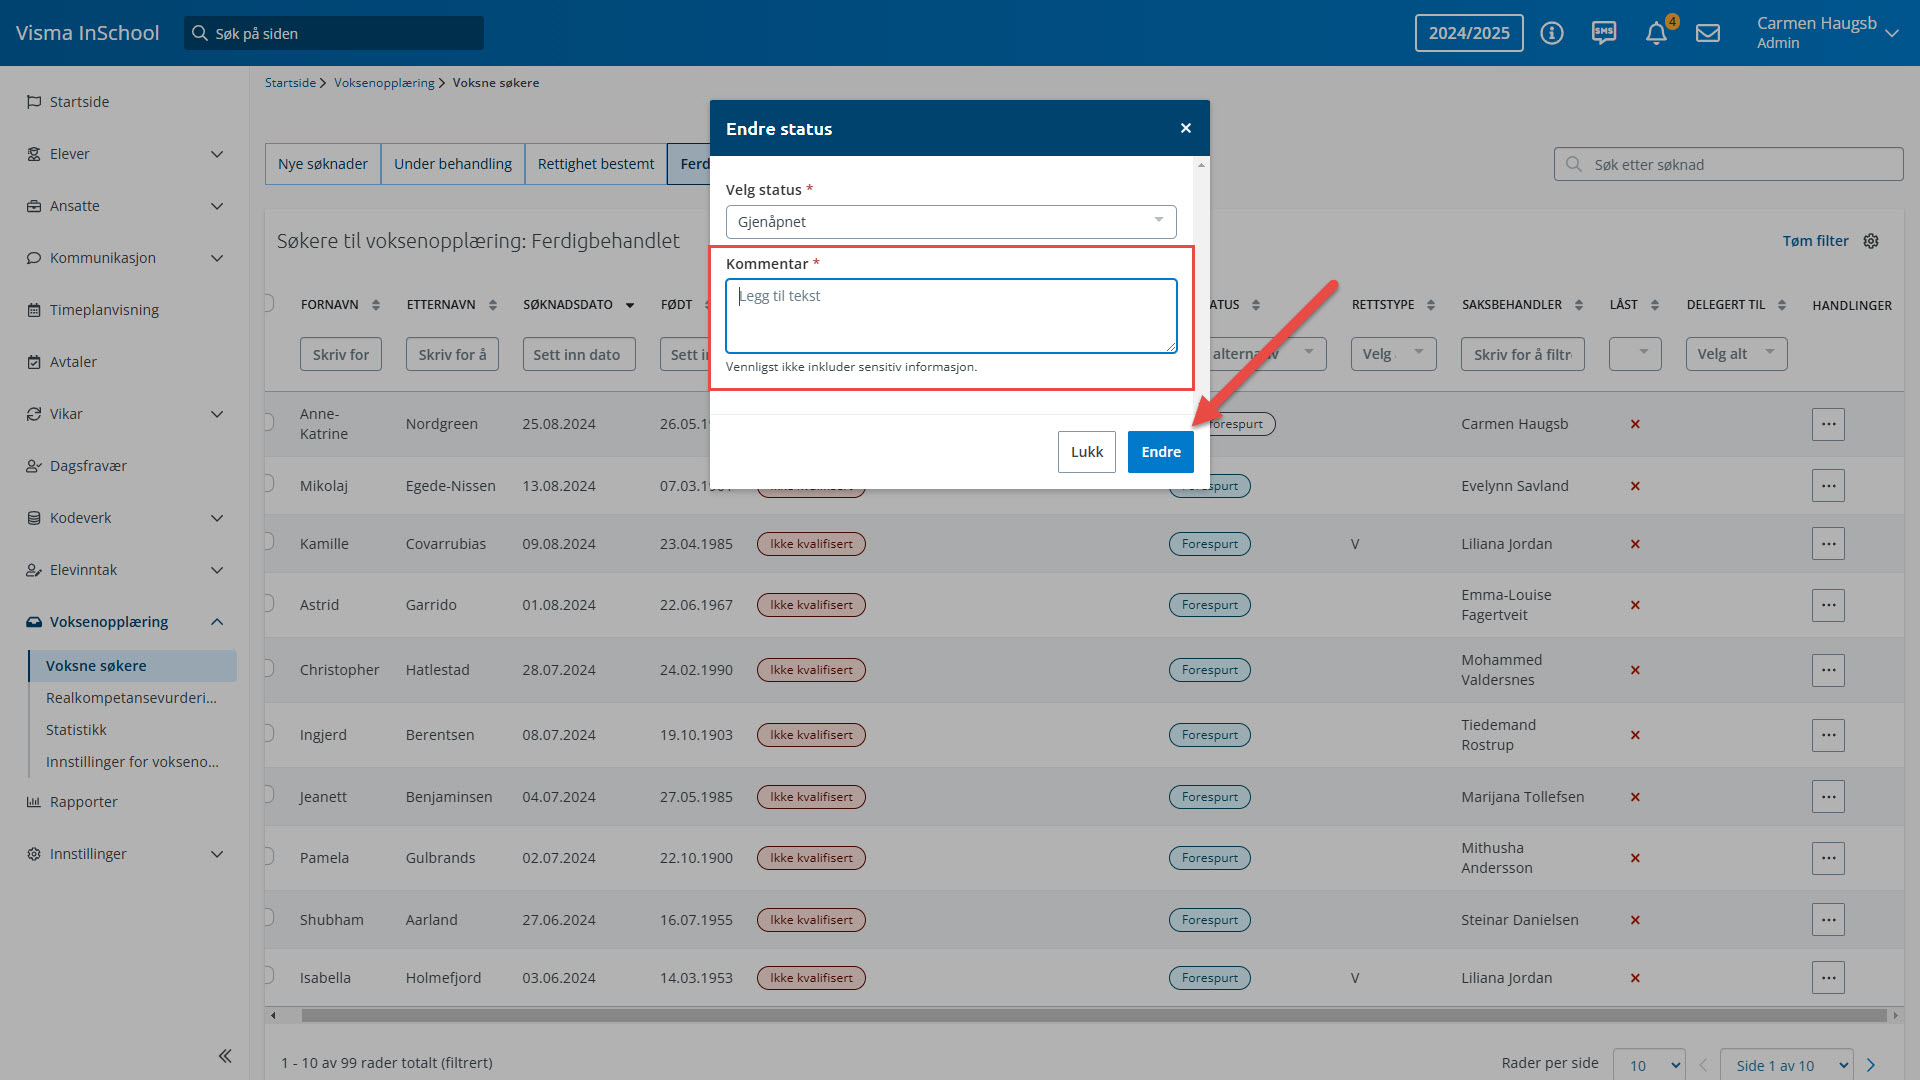Open rows per page dropdown
1920x1080 pixels.
1649,1065
